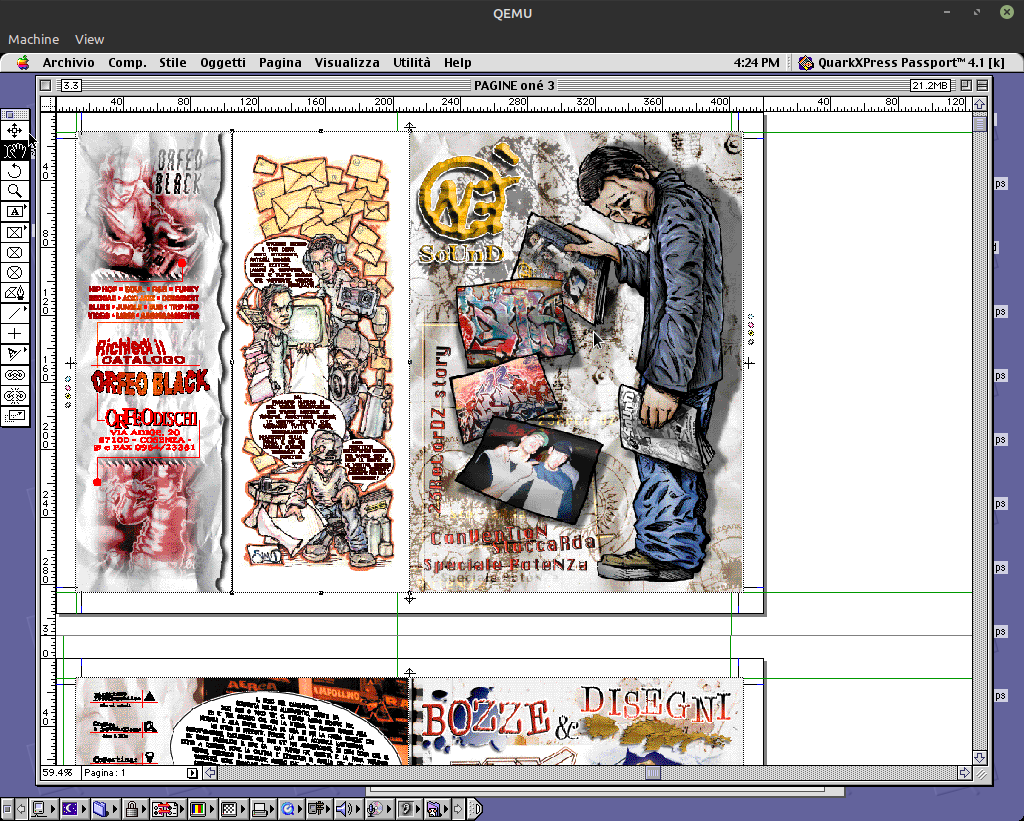Open the Stile menu
The width and height of the screenshot is (1024, 821).
coord(172,62)
